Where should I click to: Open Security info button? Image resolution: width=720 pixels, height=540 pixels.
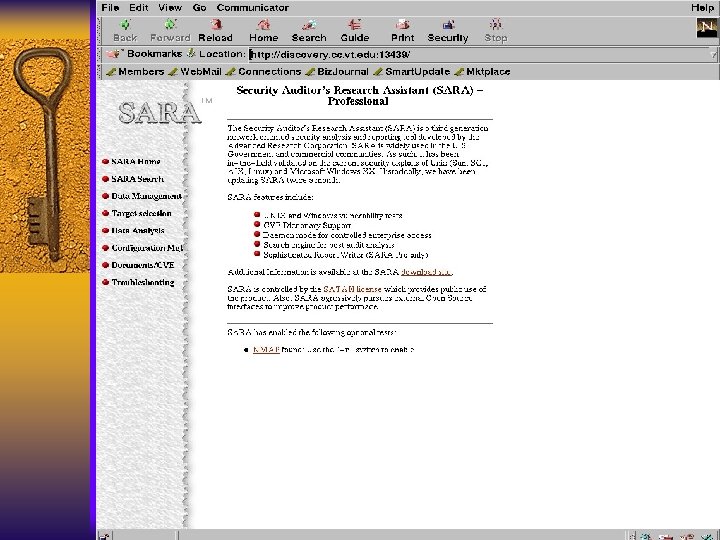(x=448, y=31)
